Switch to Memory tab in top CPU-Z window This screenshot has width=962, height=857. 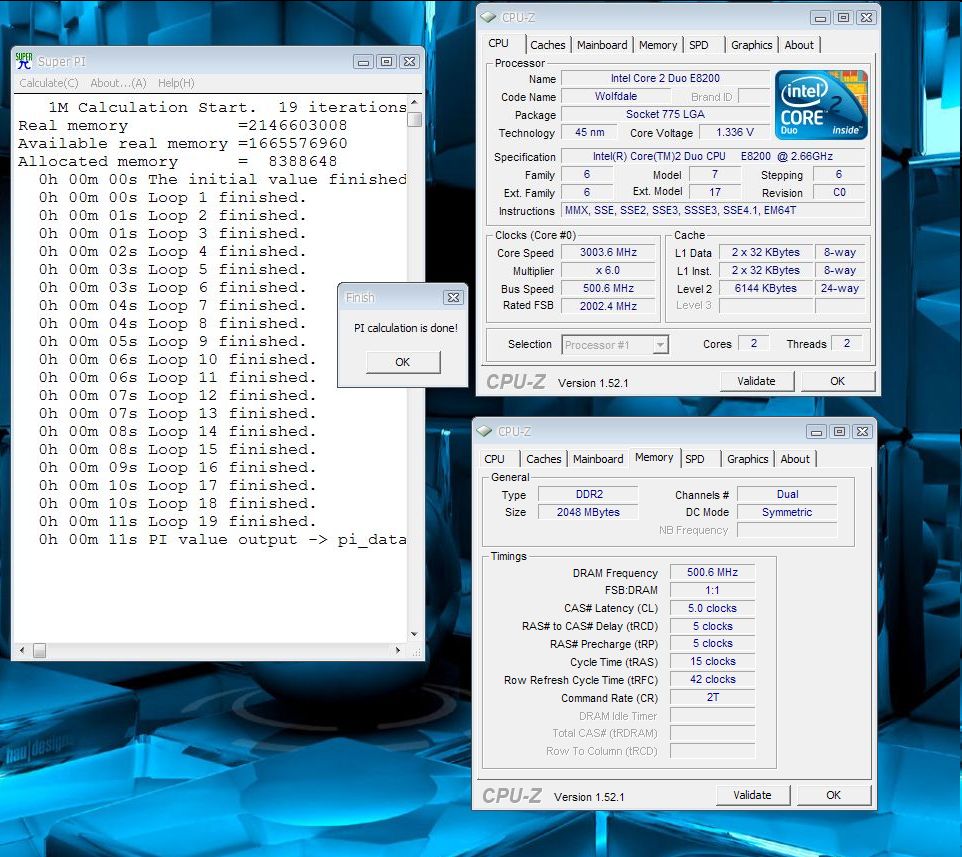tap(658, 45)
